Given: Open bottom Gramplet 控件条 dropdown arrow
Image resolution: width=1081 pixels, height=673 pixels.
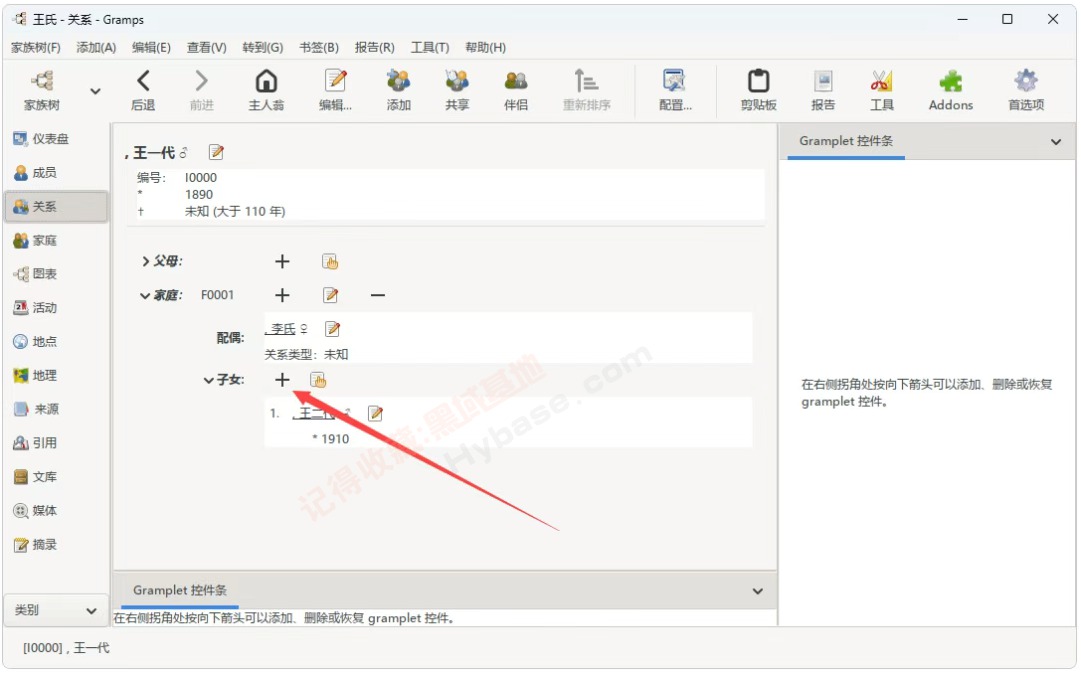Looking at the screenshot, I should 758,592.
